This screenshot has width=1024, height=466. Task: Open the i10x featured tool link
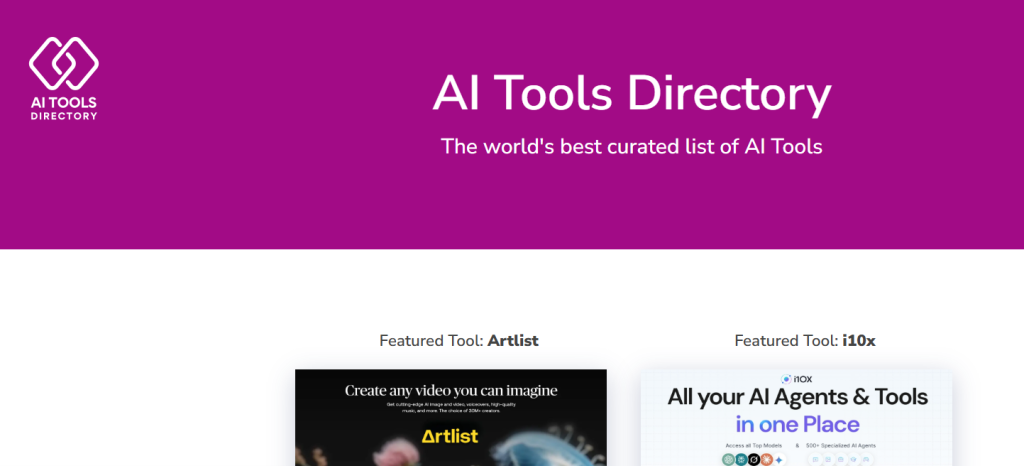point(858,341)
